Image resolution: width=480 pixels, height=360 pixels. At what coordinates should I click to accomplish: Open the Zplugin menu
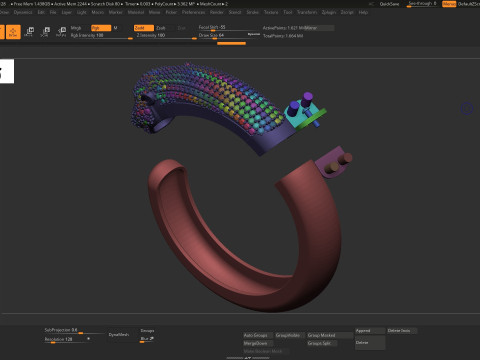point(329,12)
